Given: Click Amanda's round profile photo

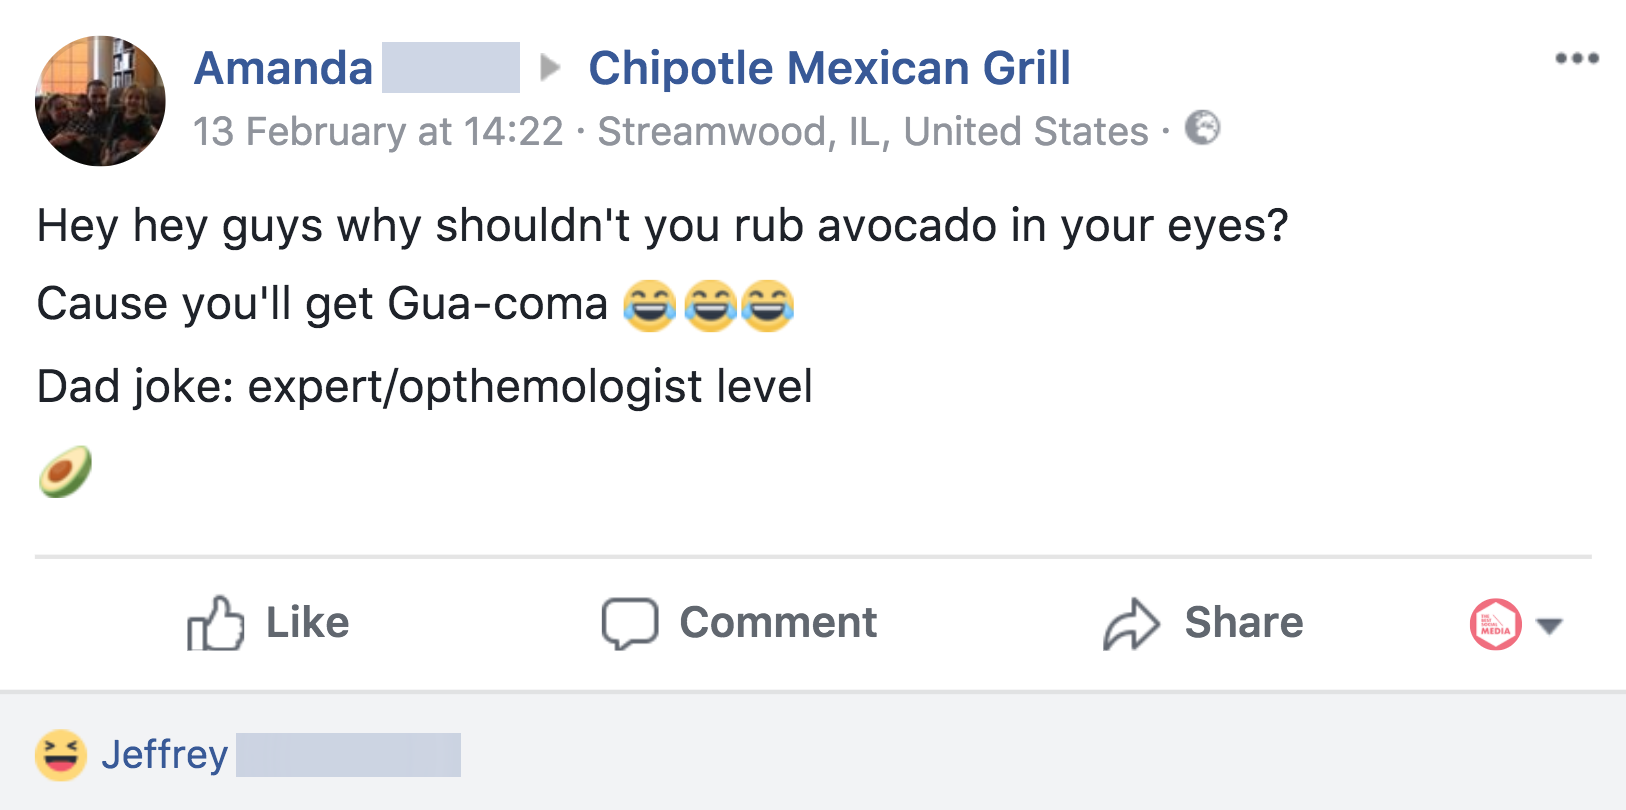Looking at the screenshot, I should [100, 101].
